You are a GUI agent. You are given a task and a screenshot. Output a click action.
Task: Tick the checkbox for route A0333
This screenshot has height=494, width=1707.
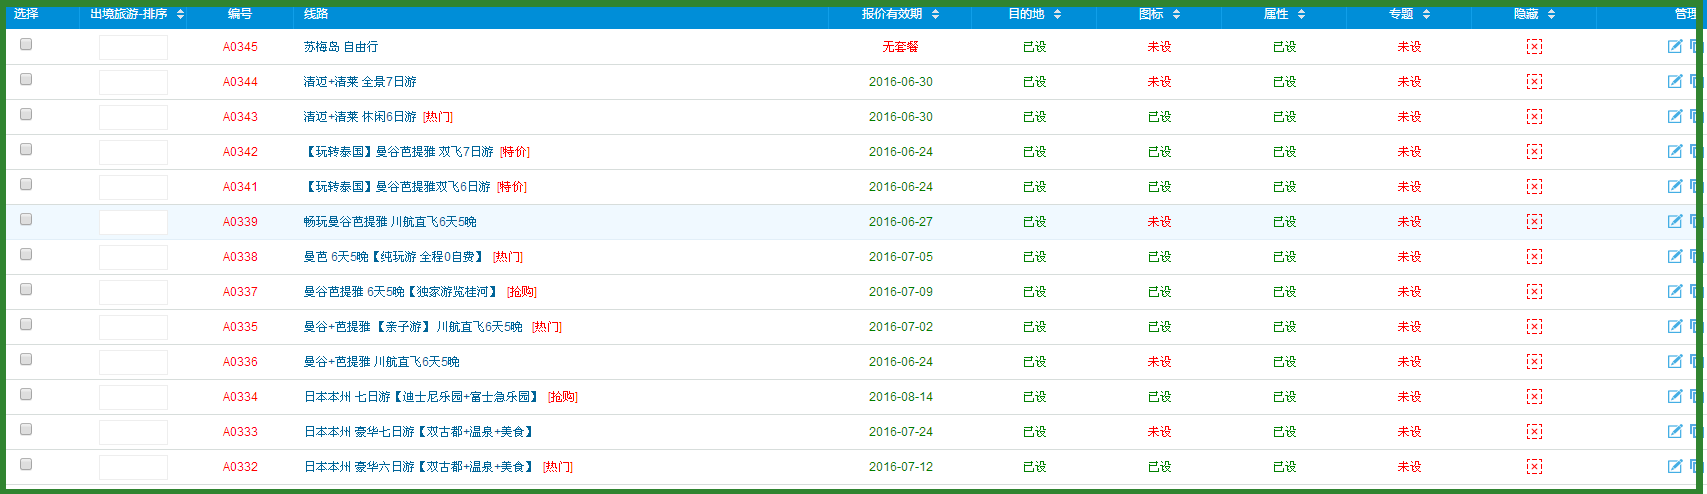[x=26, y=429]
